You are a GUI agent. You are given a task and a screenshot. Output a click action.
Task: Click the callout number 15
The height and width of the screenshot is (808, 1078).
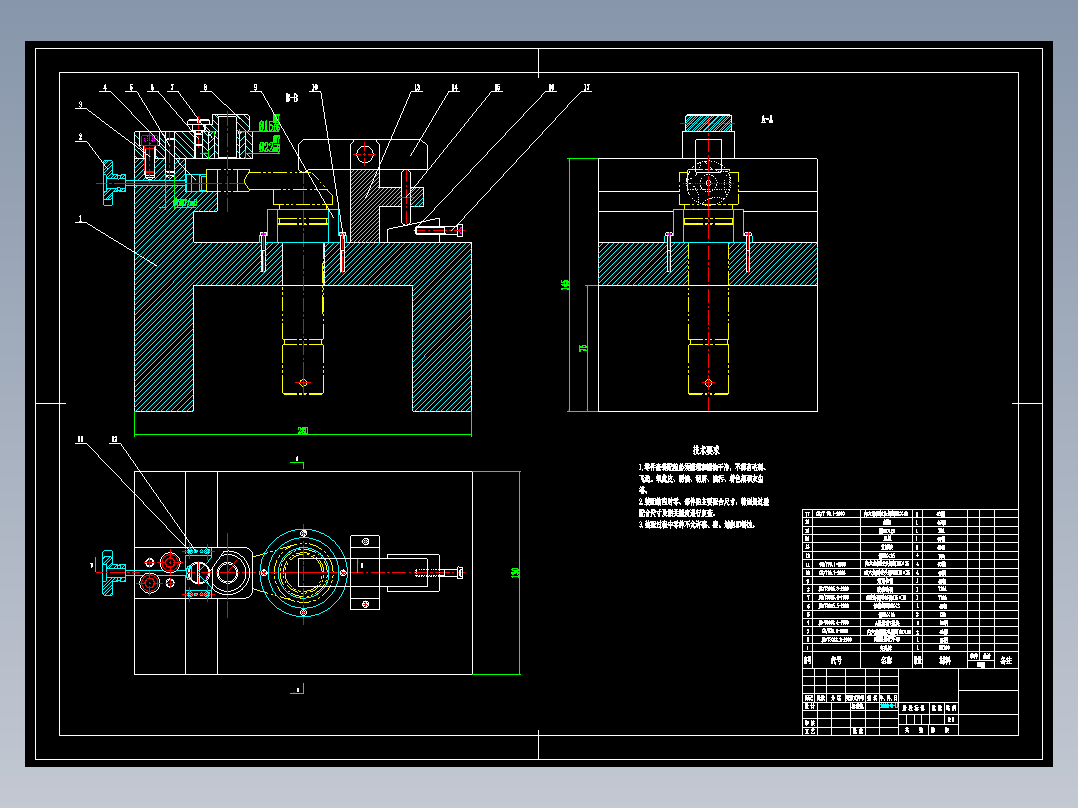[497, 87]
